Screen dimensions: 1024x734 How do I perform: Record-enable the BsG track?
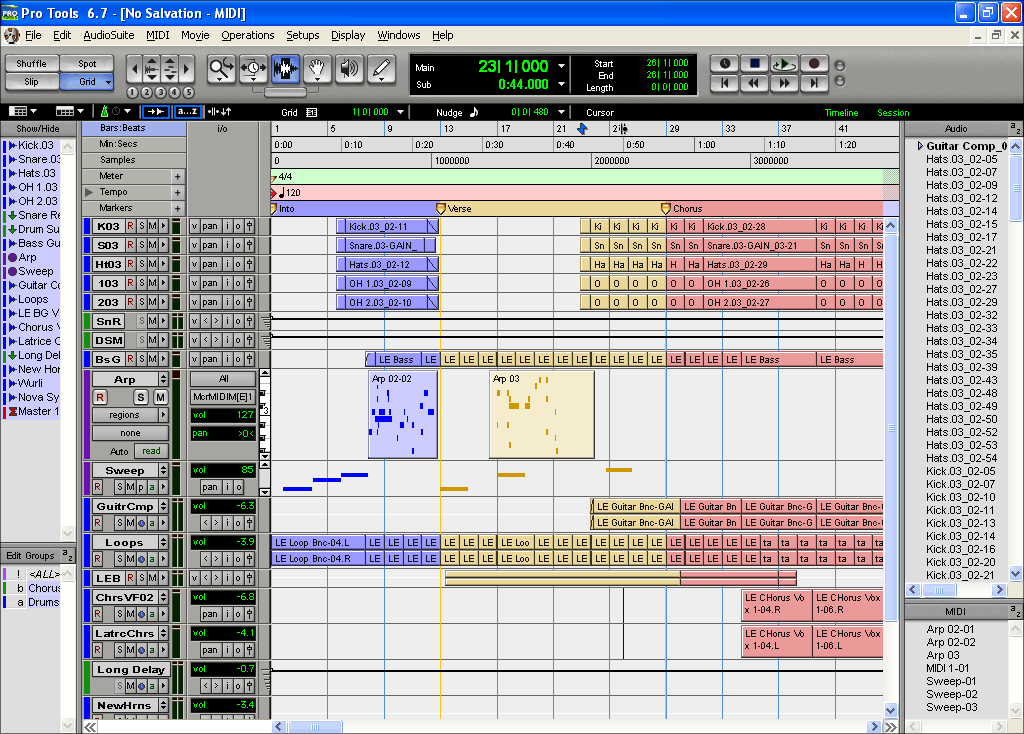pyautogui.click(x=131, y=359)
